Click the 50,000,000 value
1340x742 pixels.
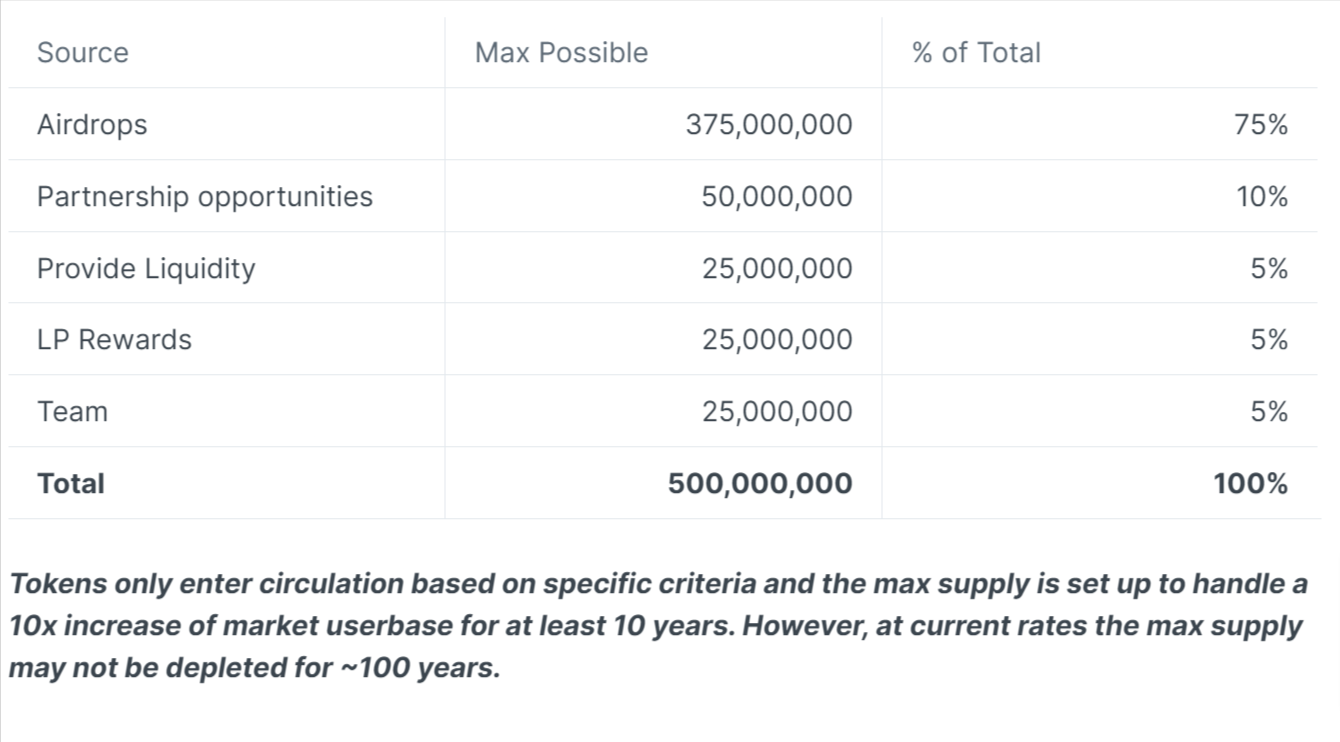[x=777, y=196]
